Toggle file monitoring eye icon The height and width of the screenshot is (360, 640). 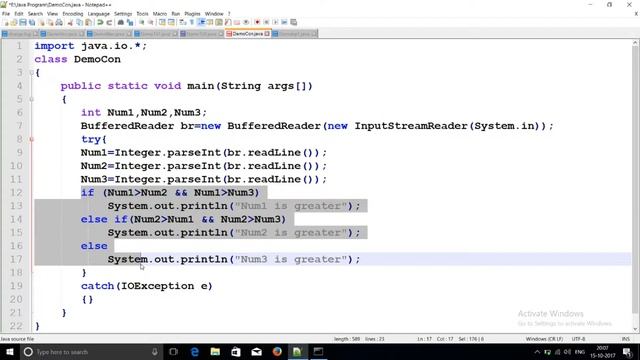click(x=246, y=22)
